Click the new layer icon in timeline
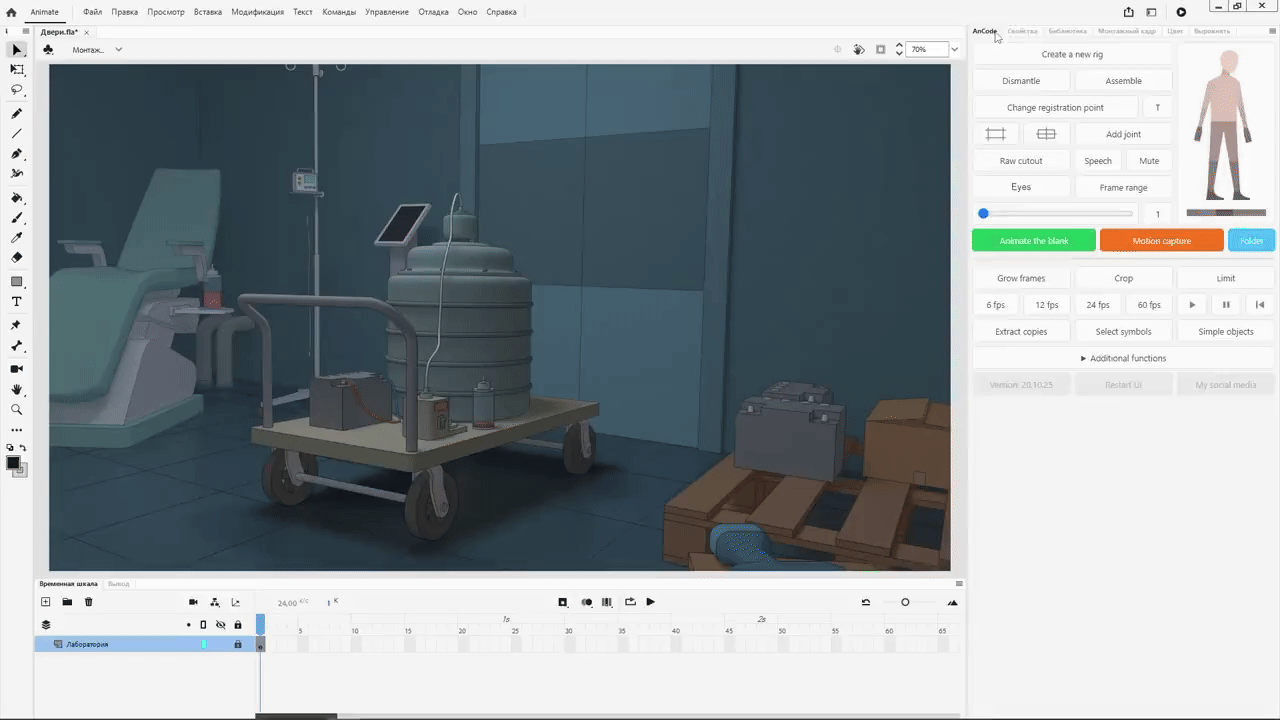 45,602
